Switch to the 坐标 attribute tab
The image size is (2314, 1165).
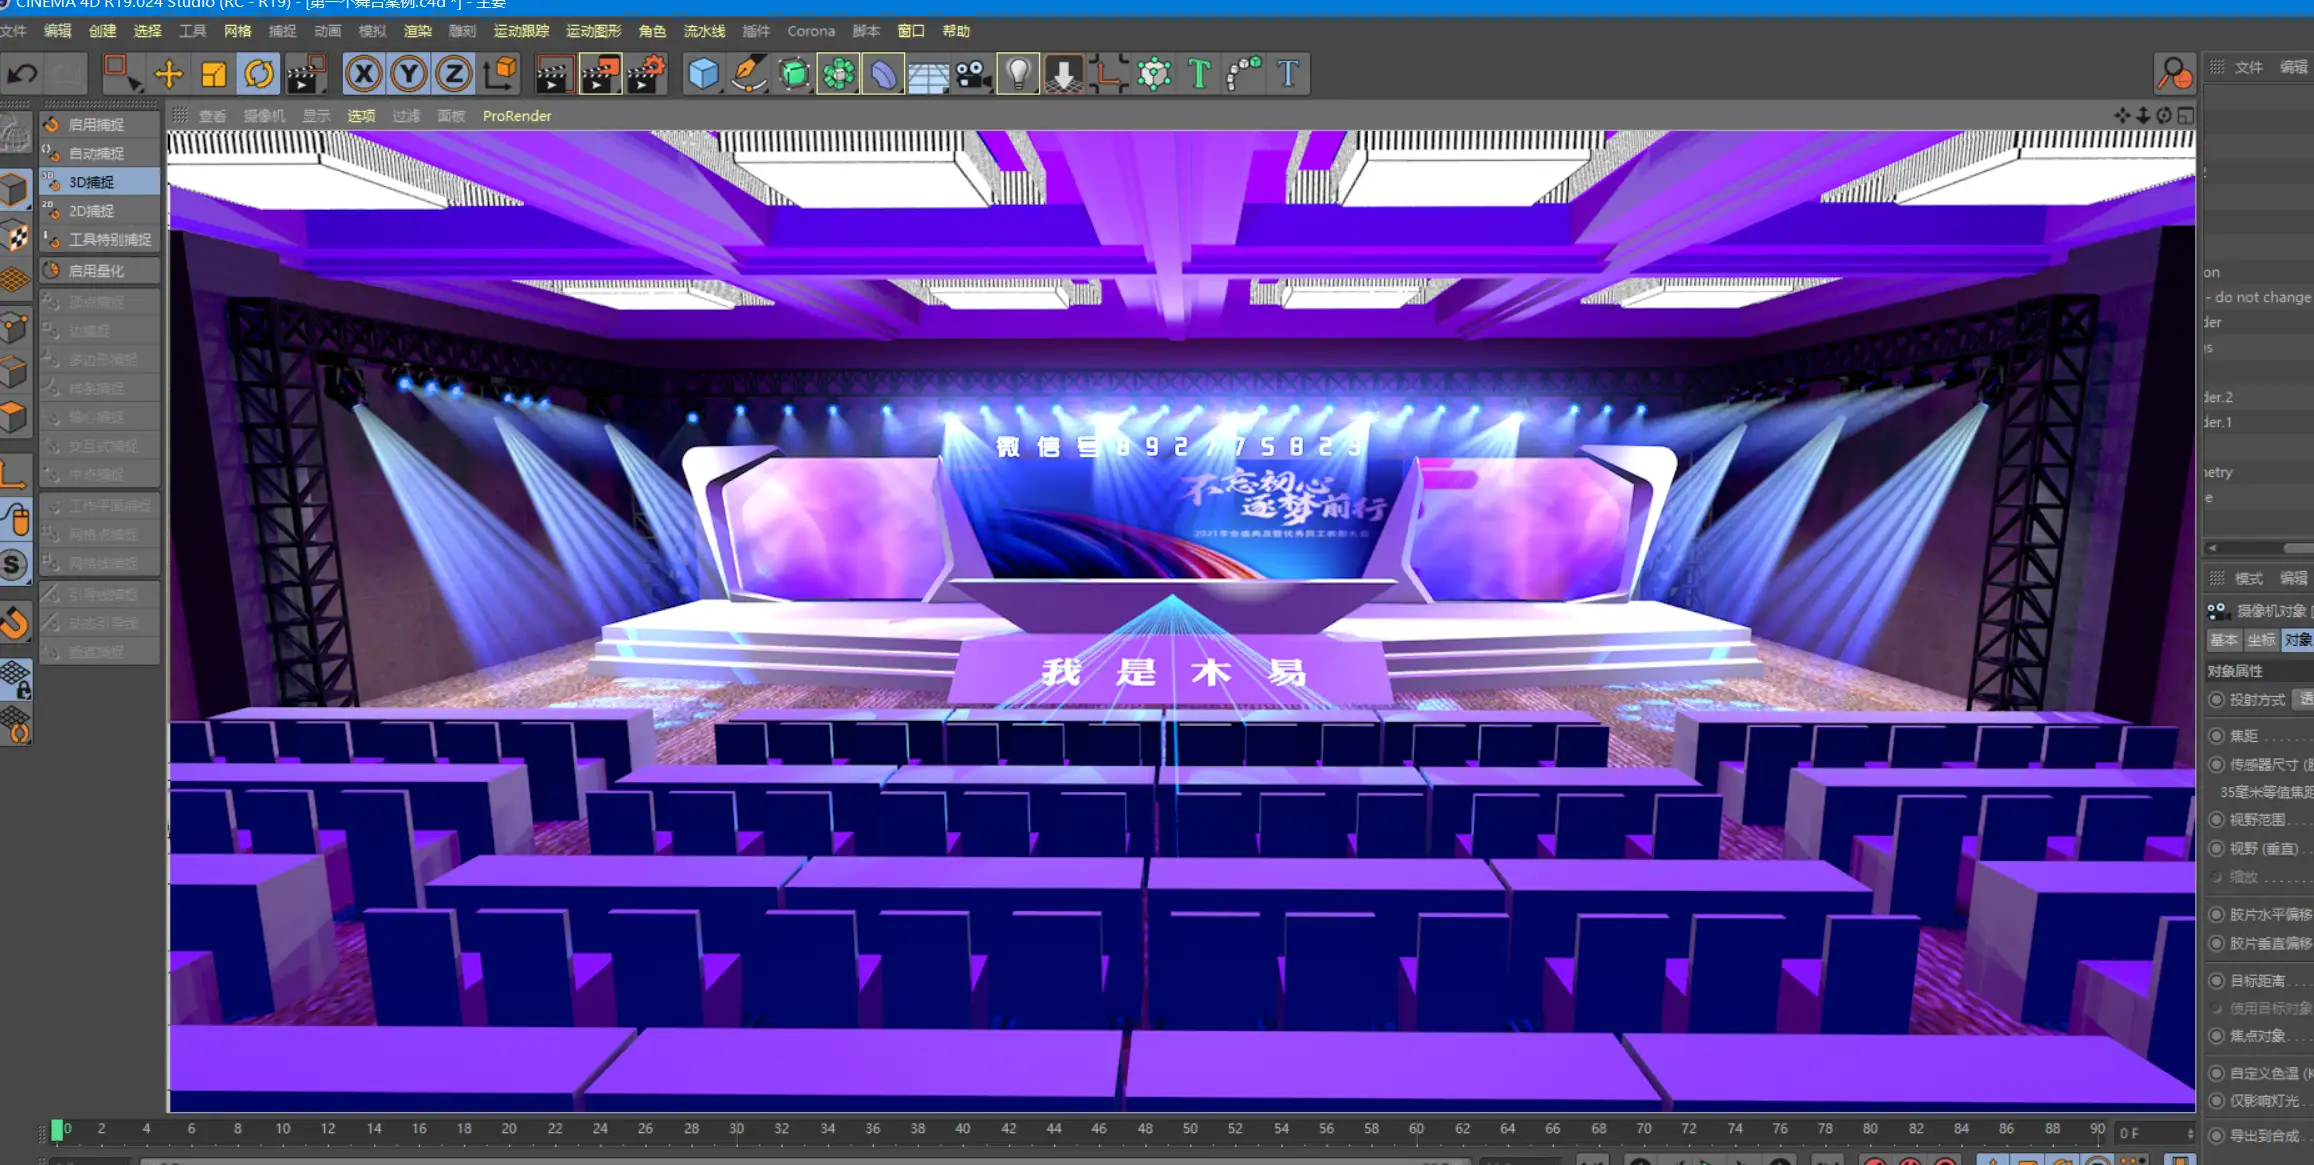pyautogui.click(x=2260, y=640)
